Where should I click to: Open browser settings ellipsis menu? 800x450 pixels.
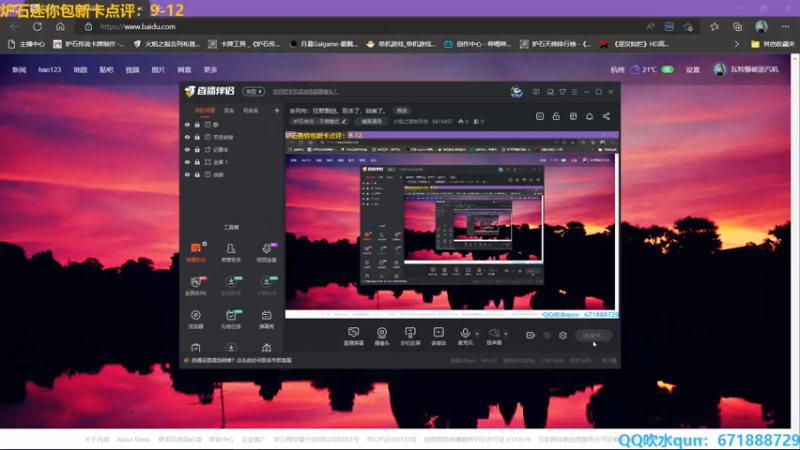785,27
